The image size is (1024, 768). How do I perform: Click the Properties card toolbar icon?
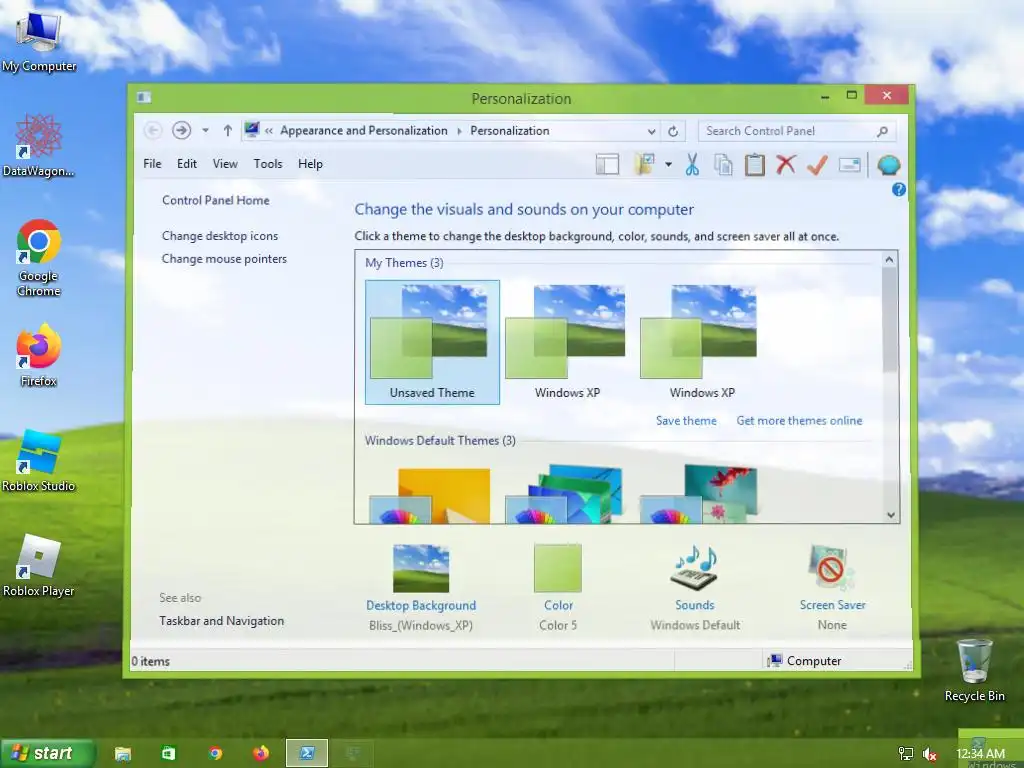[849, 165]
